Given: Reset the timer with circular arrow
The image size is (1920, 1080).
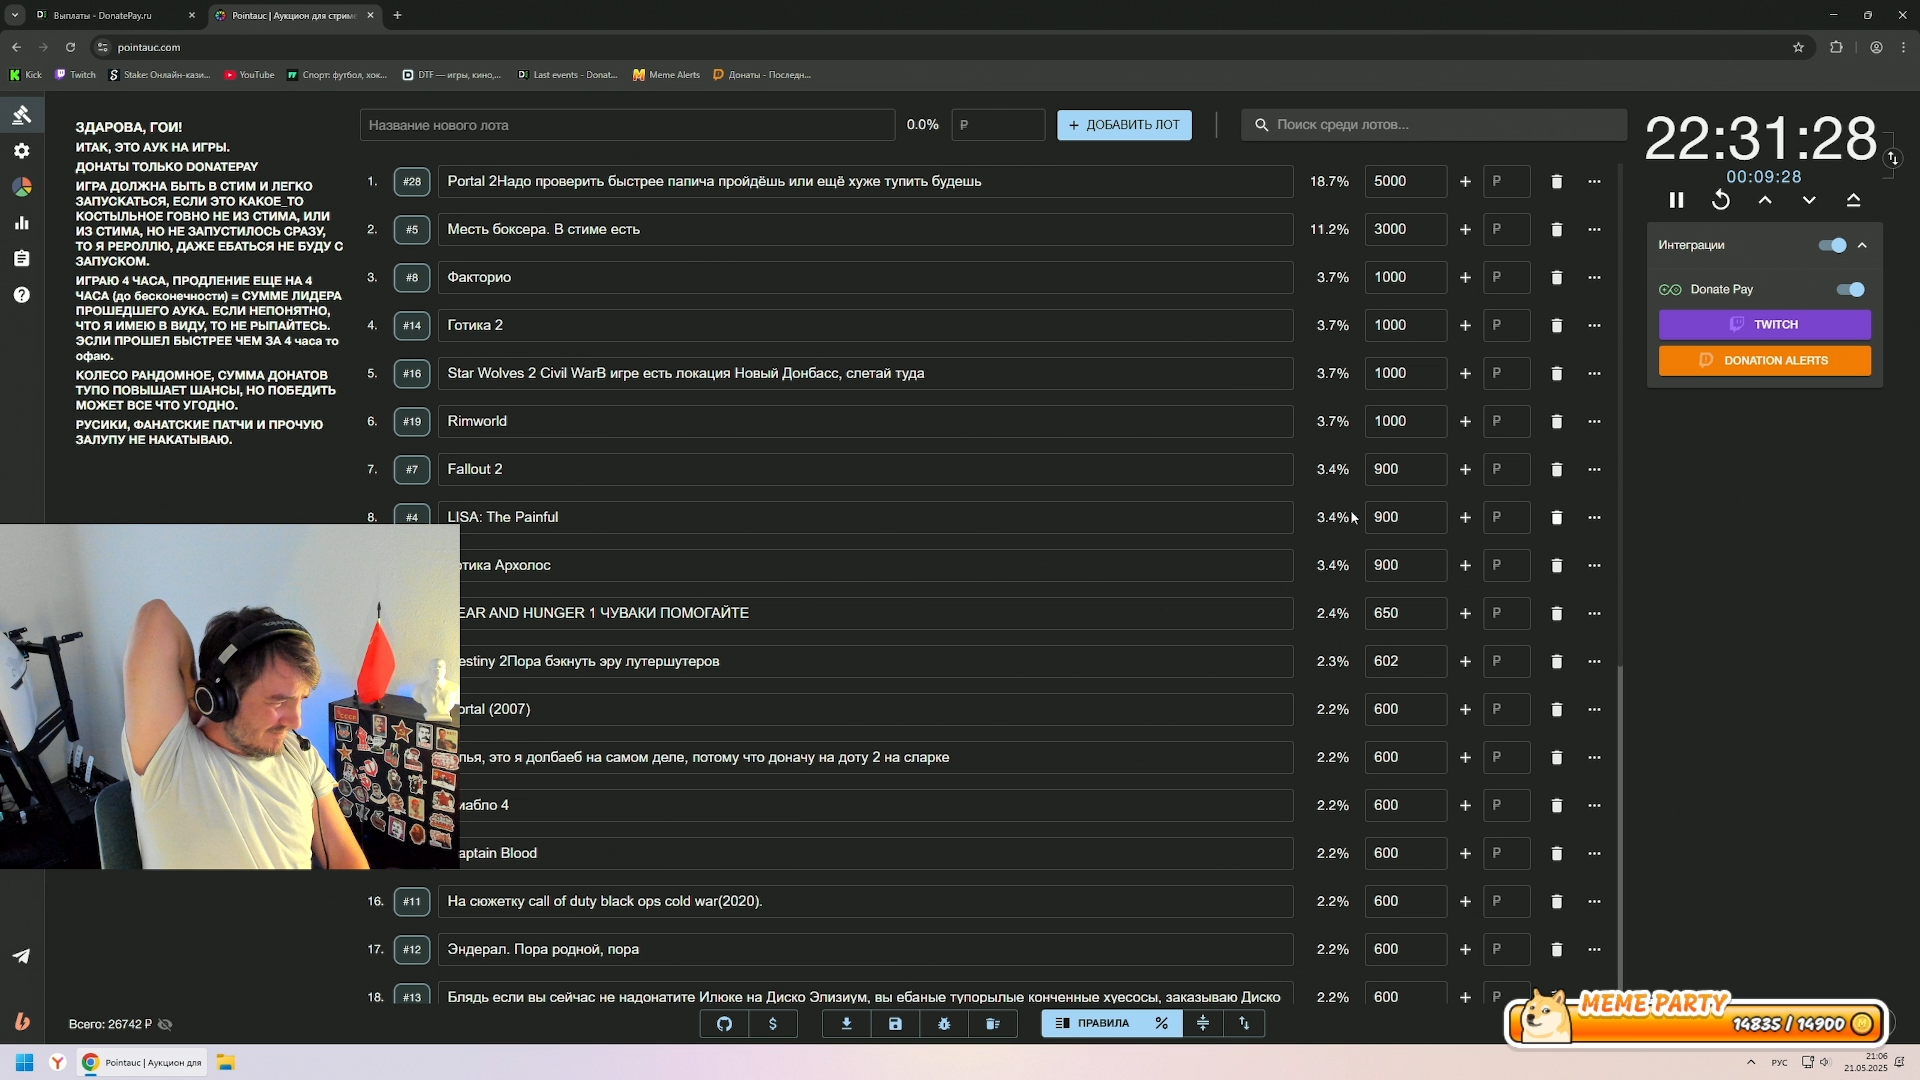Looking at the screenshot, I should (x=1721, y=200).
